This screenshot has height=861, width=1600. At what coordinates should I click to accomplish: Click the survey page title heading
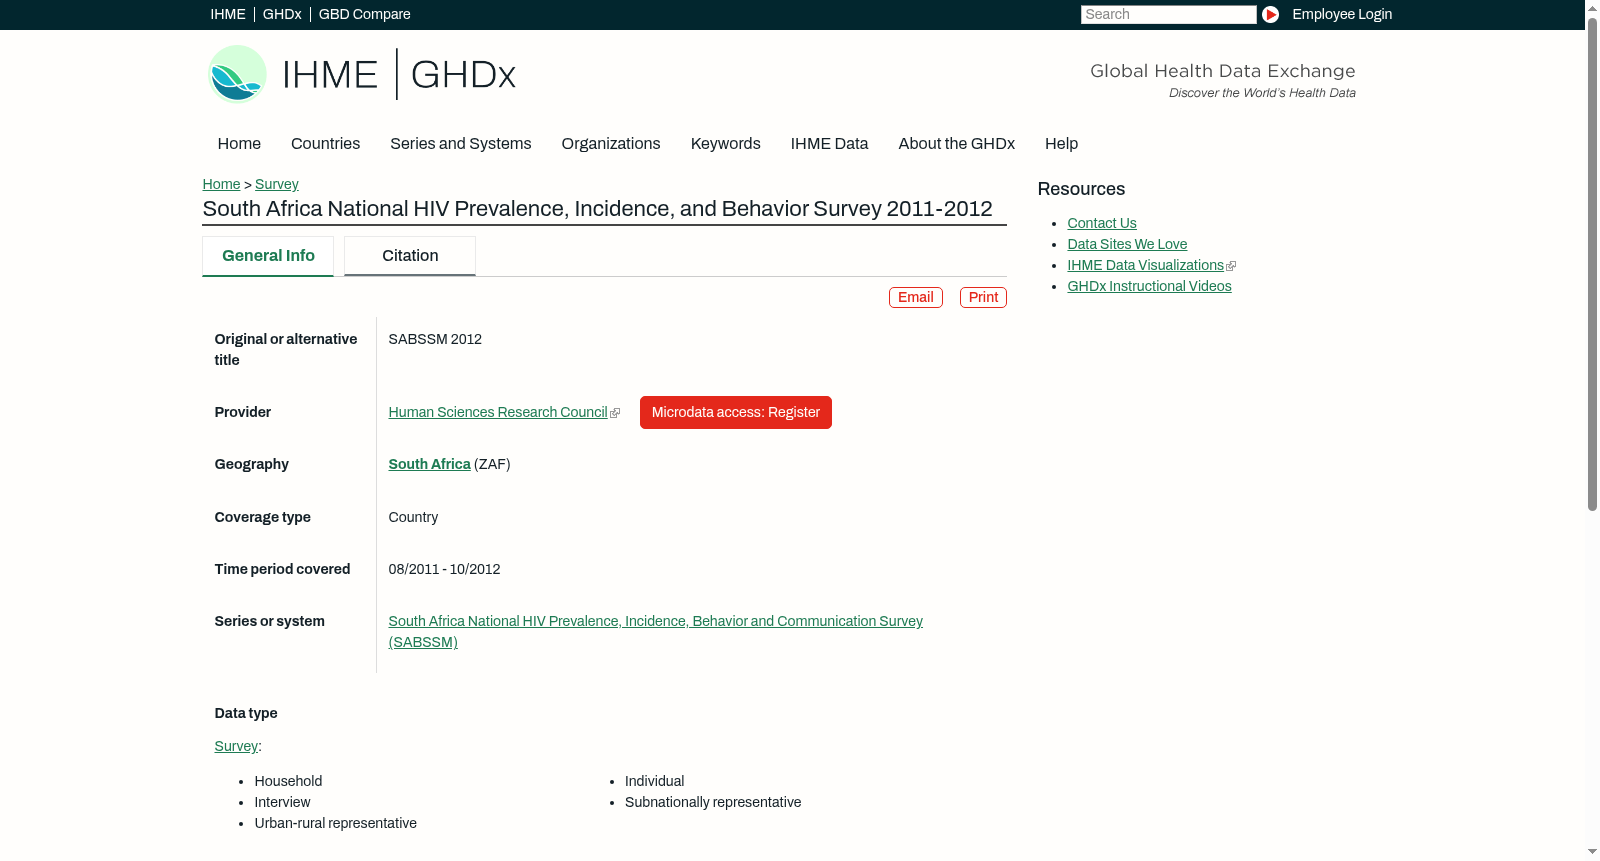pyautogui.click(x=597, y=209)
